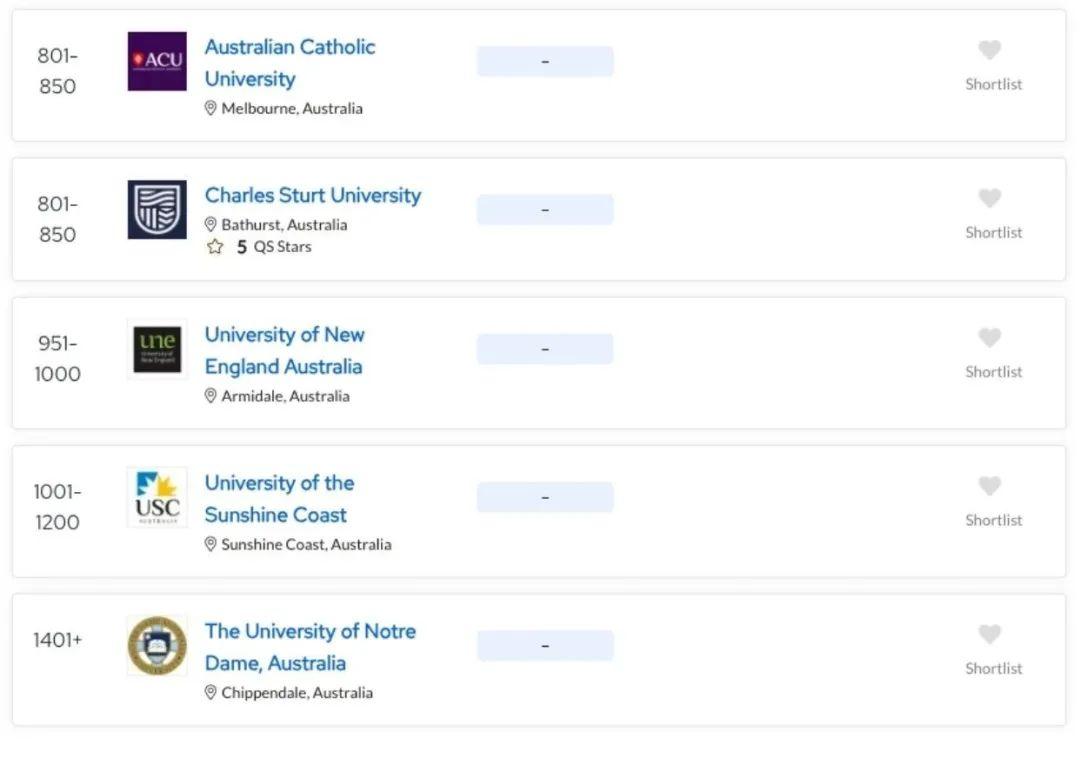Click the Australian Catholic University logo

click(155, 61)
